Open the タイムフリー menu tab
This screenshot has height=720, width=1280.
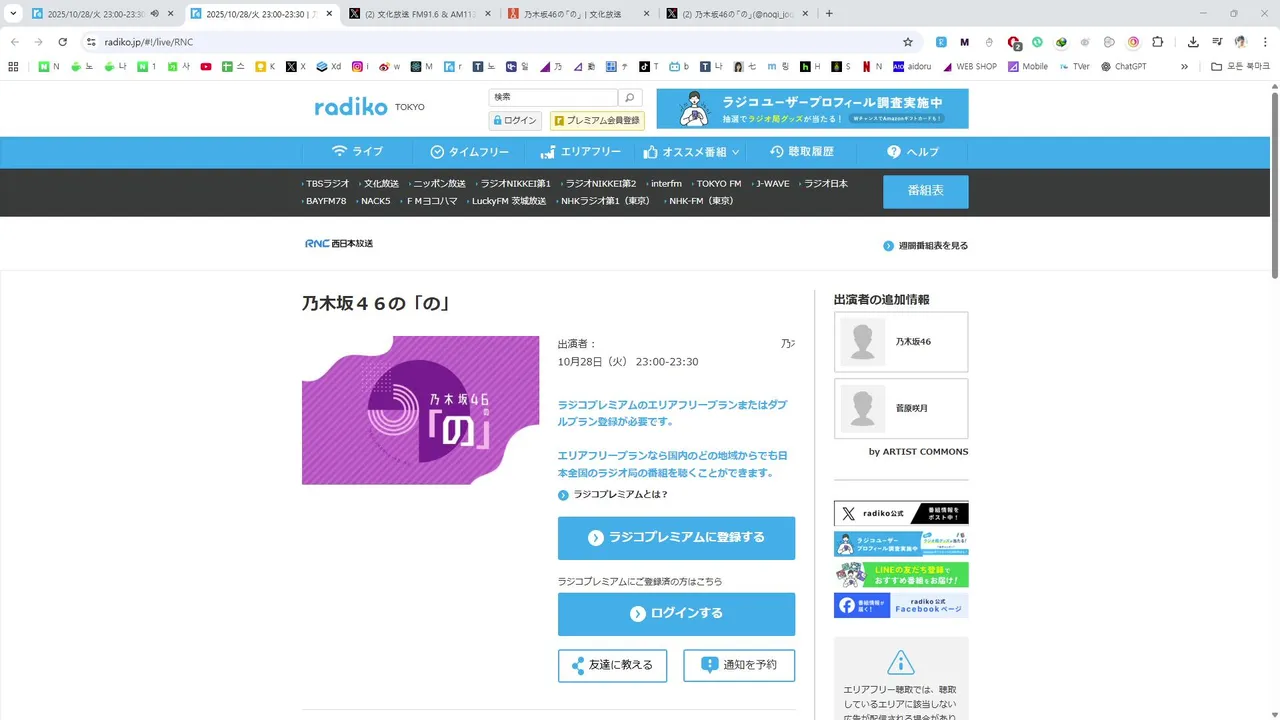coord(469,152)
